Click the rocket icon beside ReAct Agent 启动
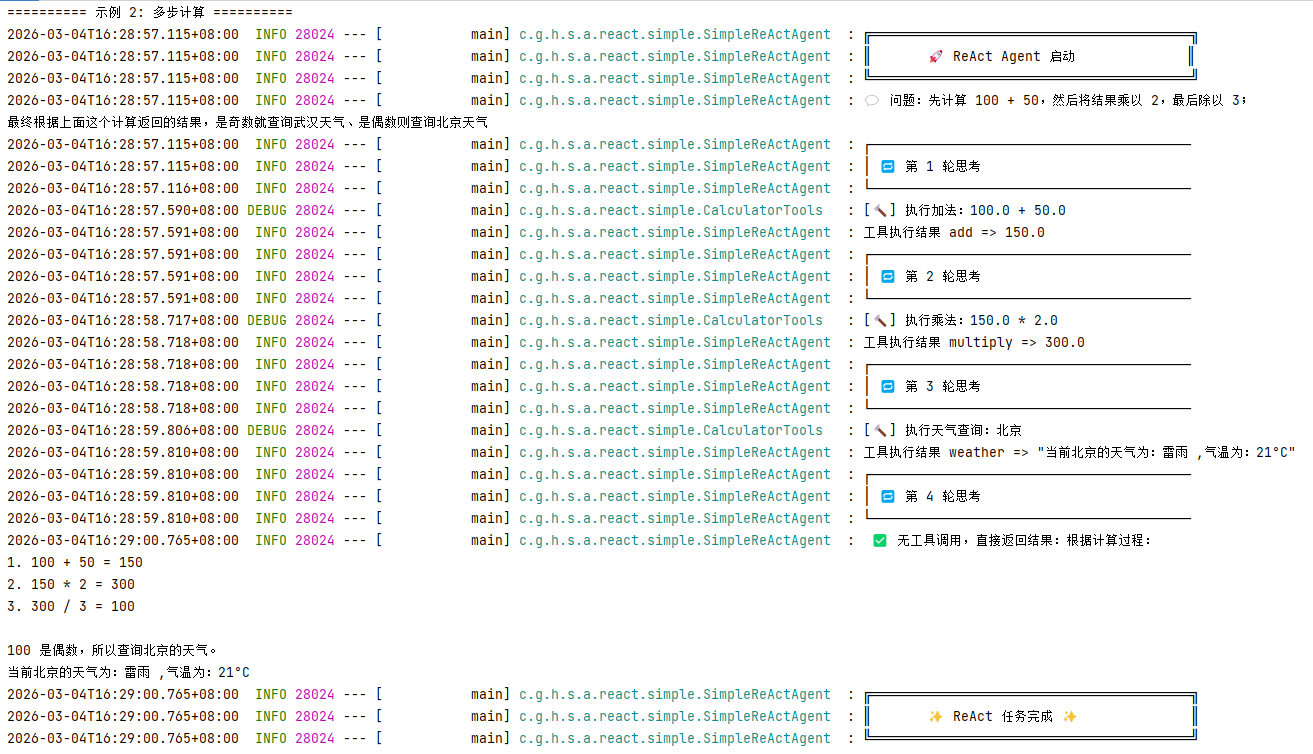 tap(935, 57)
